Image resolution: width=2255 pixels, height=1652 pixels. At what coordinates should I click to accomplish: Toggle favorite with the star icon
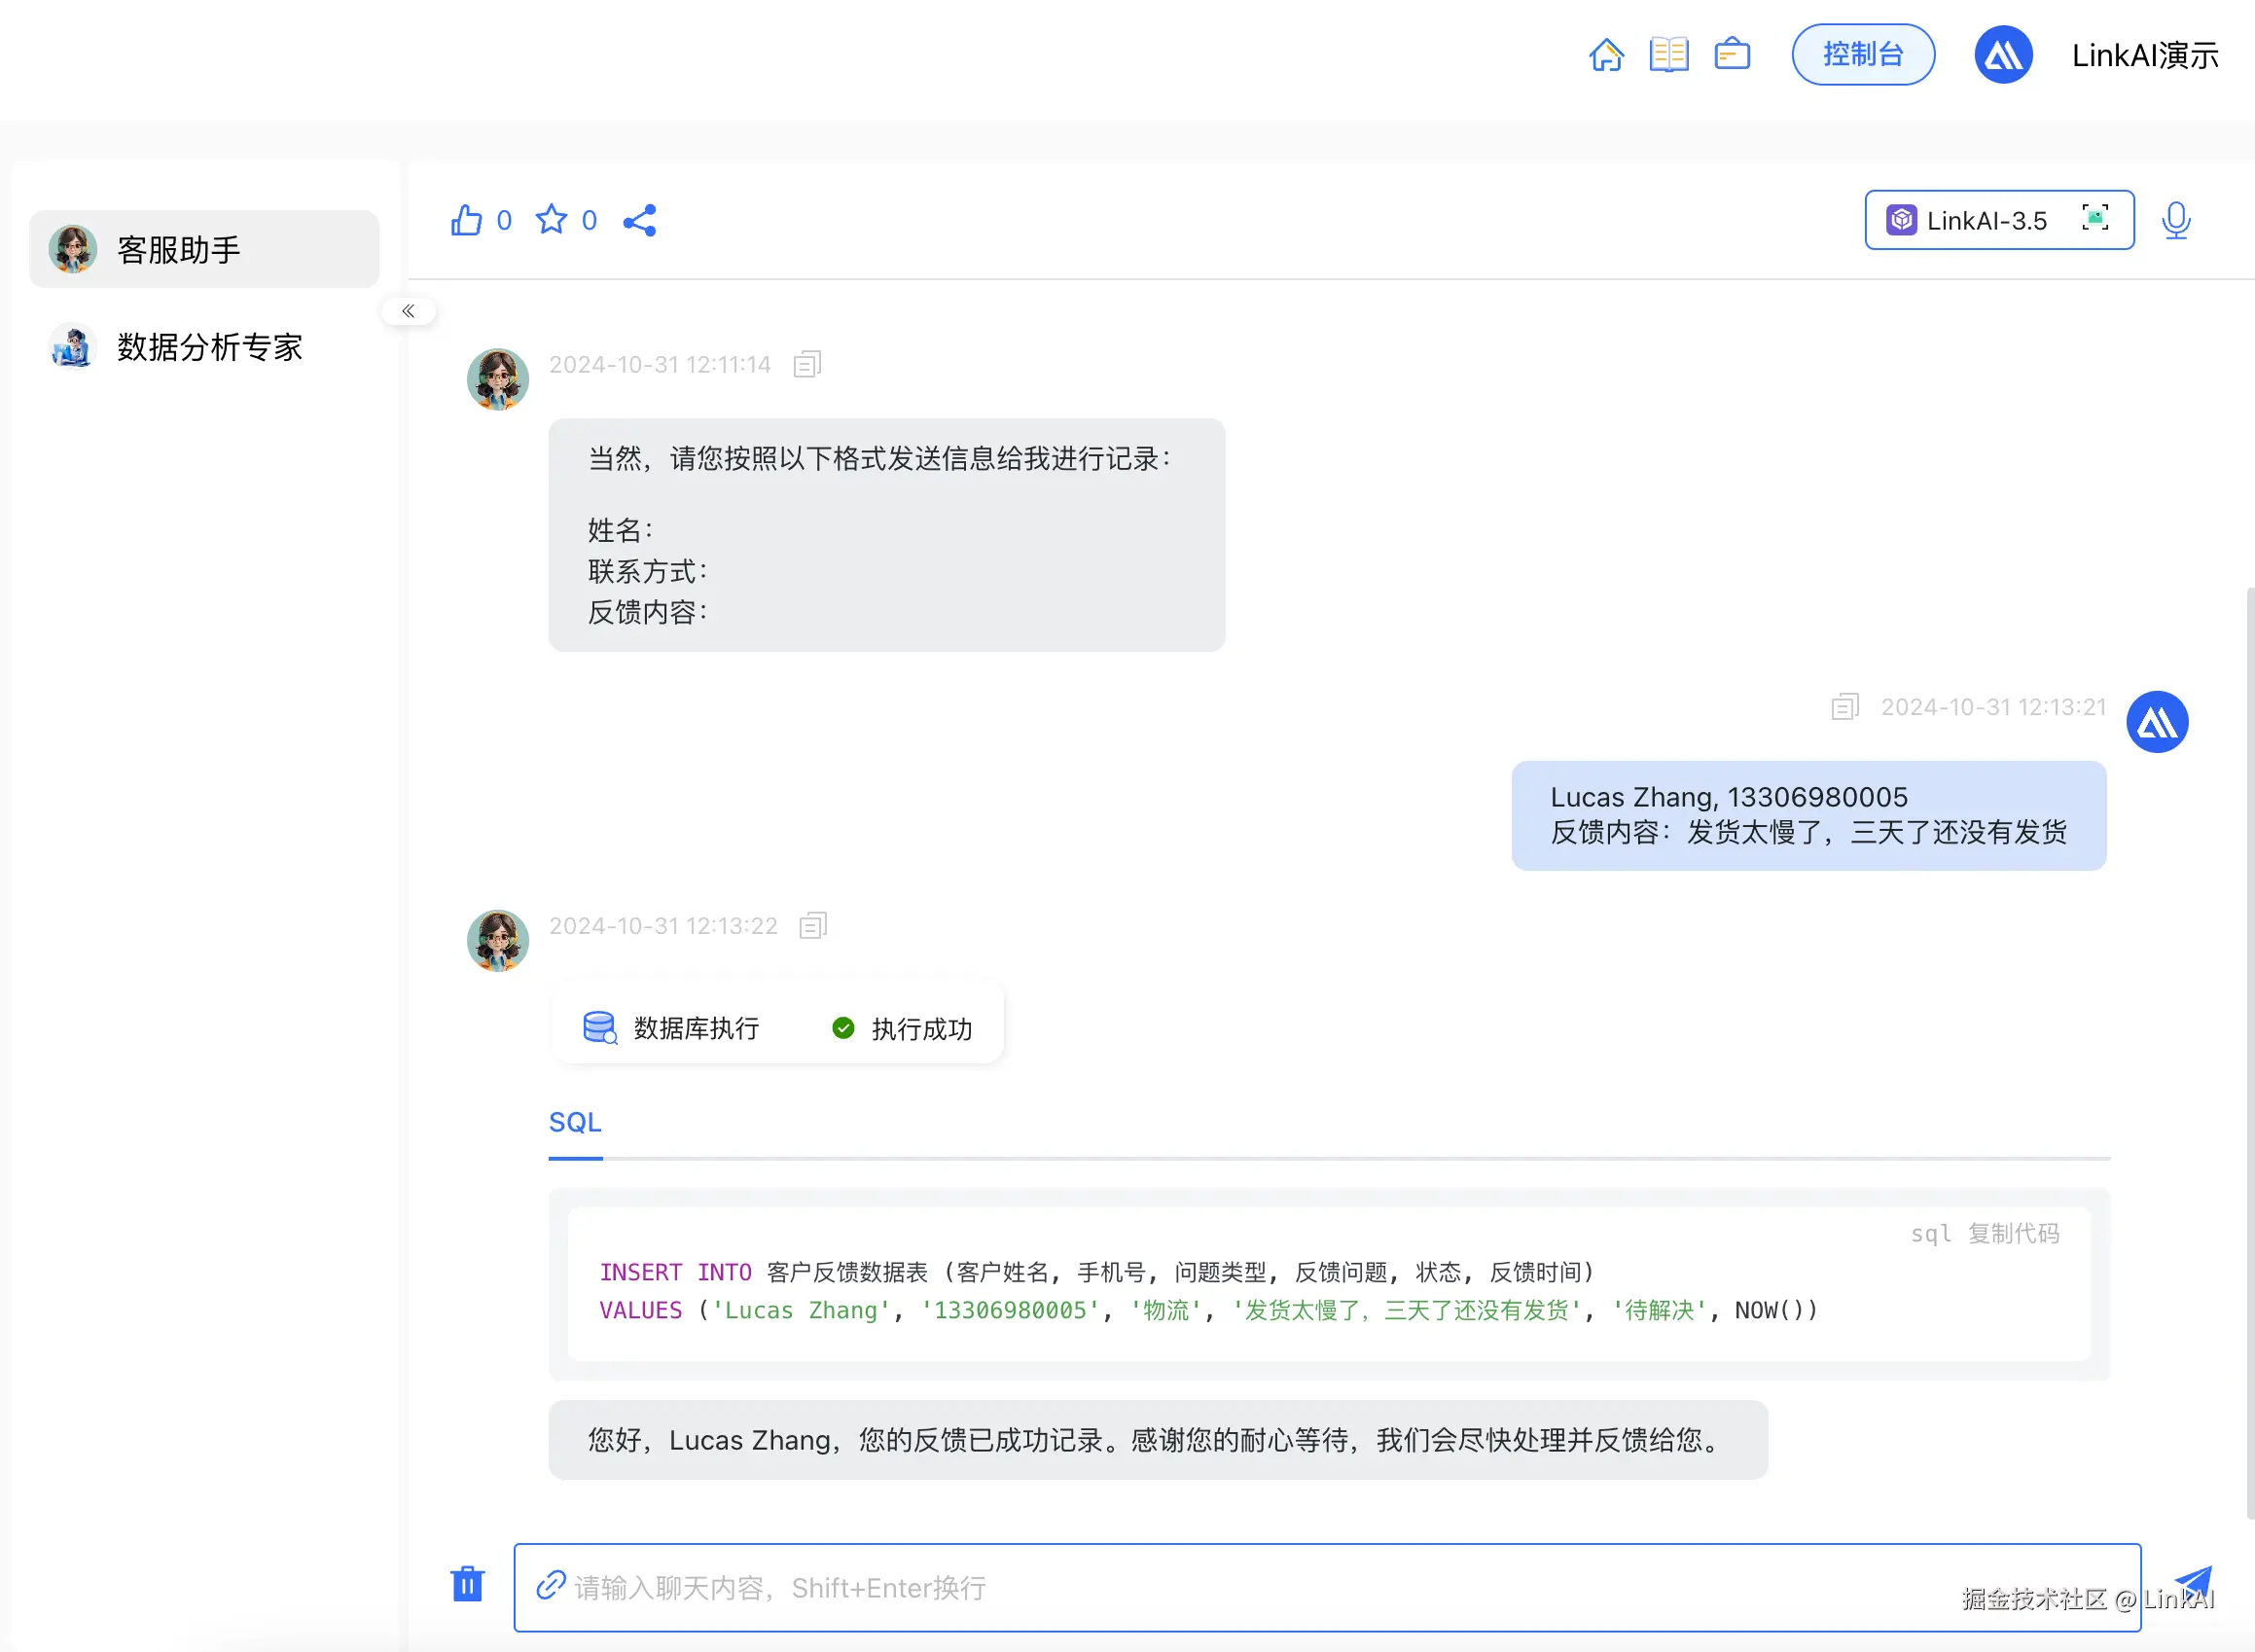(552, 220)
